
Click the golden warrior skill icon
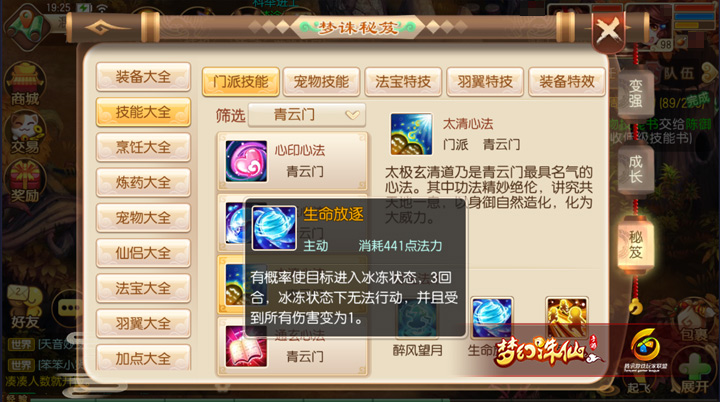tap(567, 317)
